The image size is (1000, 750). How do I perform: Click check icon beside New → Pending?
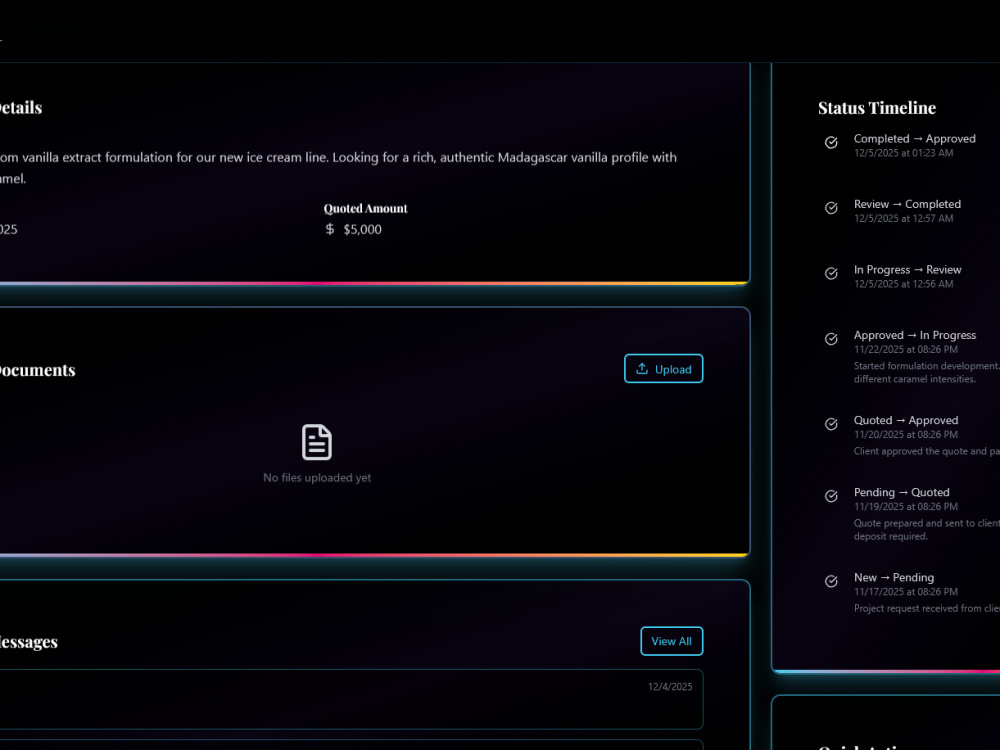click(x=831, y=581)
